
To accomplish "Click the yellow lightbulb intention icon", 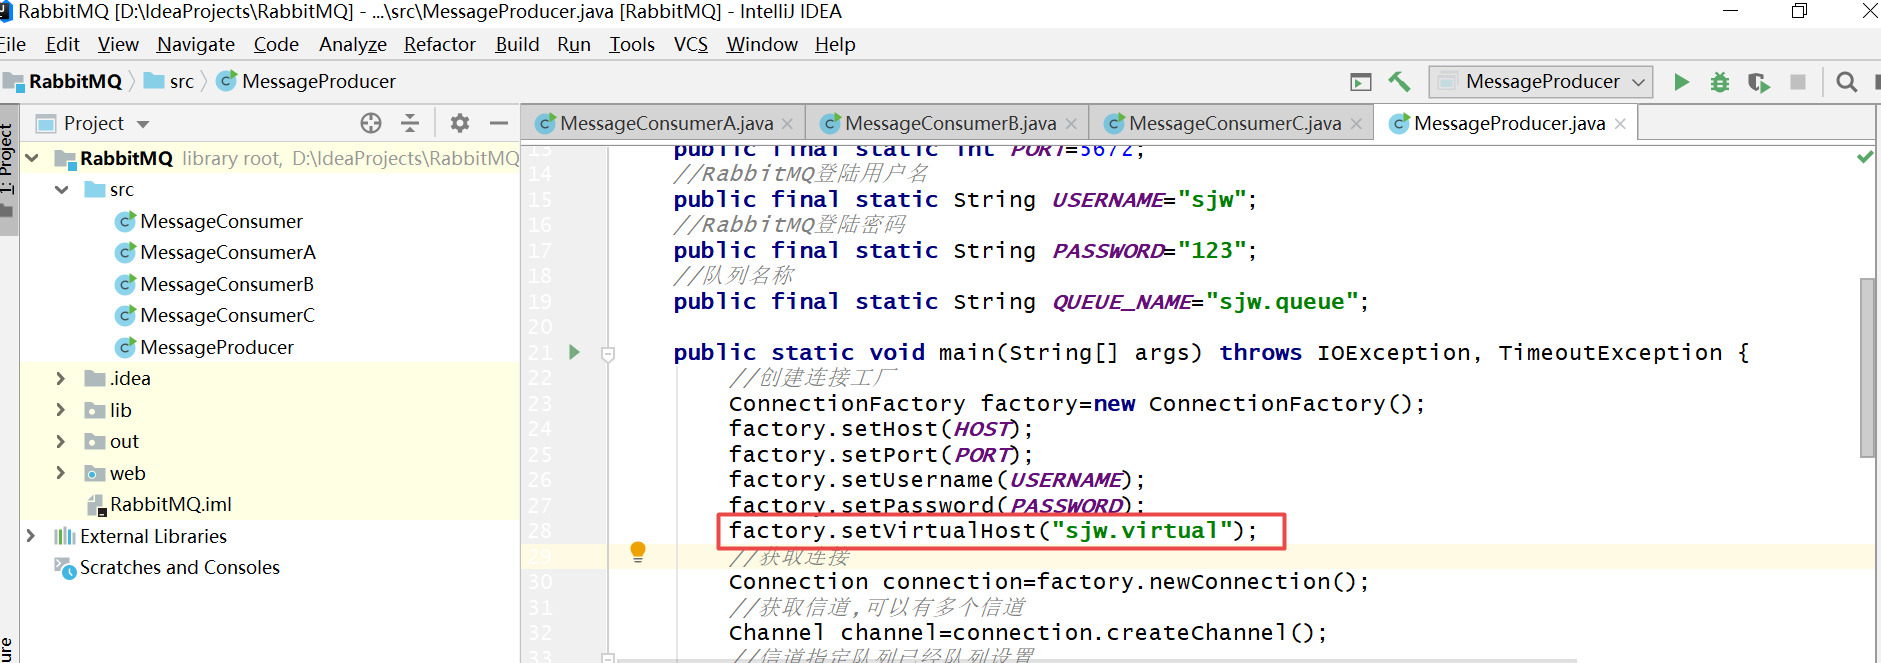I will point(638,551).
